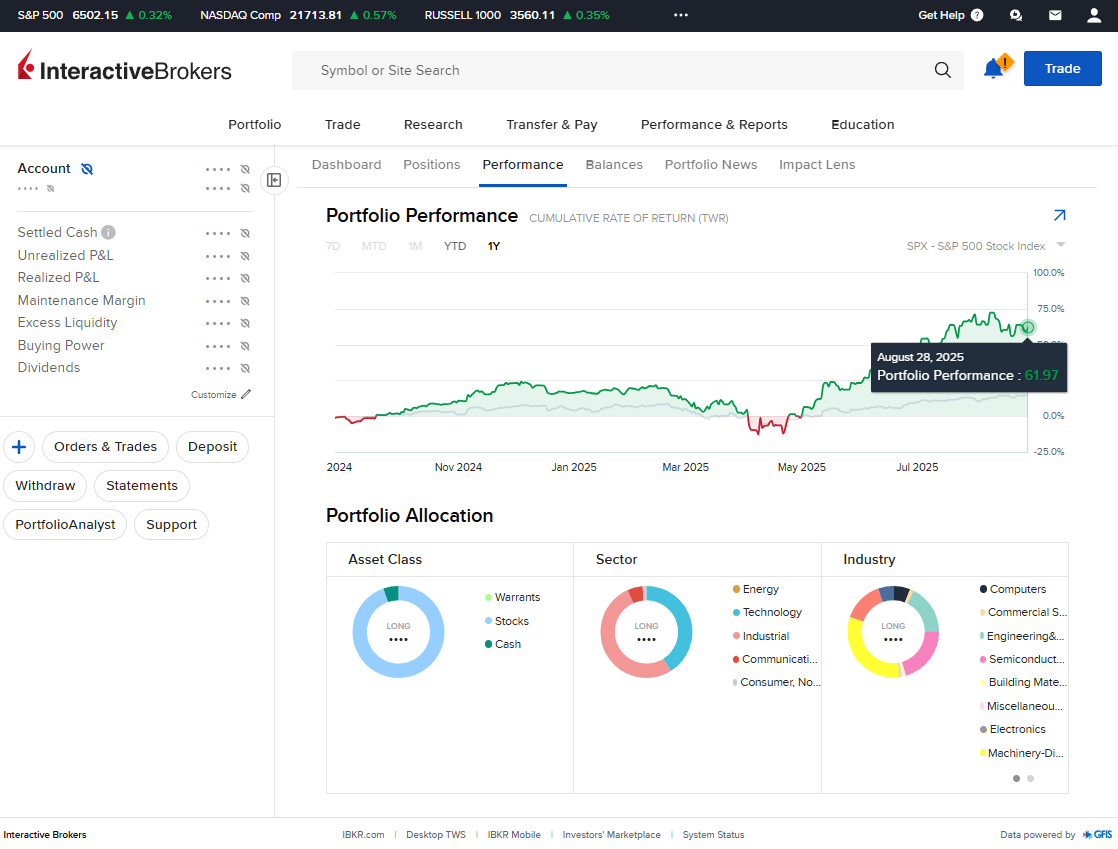1118x849 pixels.
Task: Open Performance & Reports menu
Action: click(714, 125)
